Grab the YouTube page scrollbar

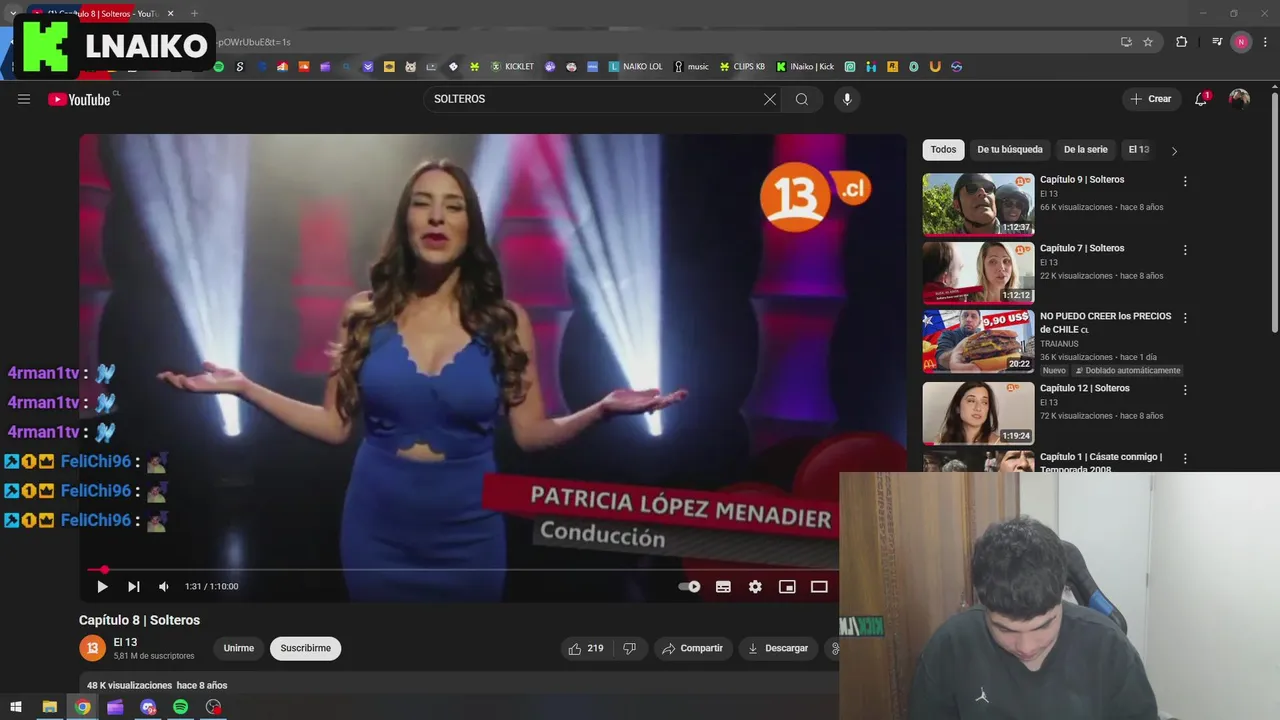1275,212
